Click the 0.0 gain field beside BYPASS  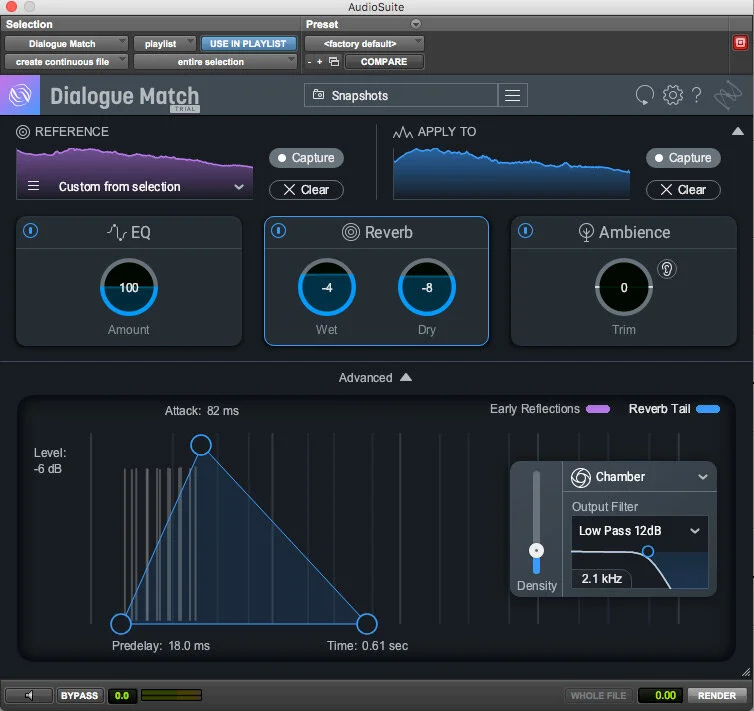click(x=122, y=695)
